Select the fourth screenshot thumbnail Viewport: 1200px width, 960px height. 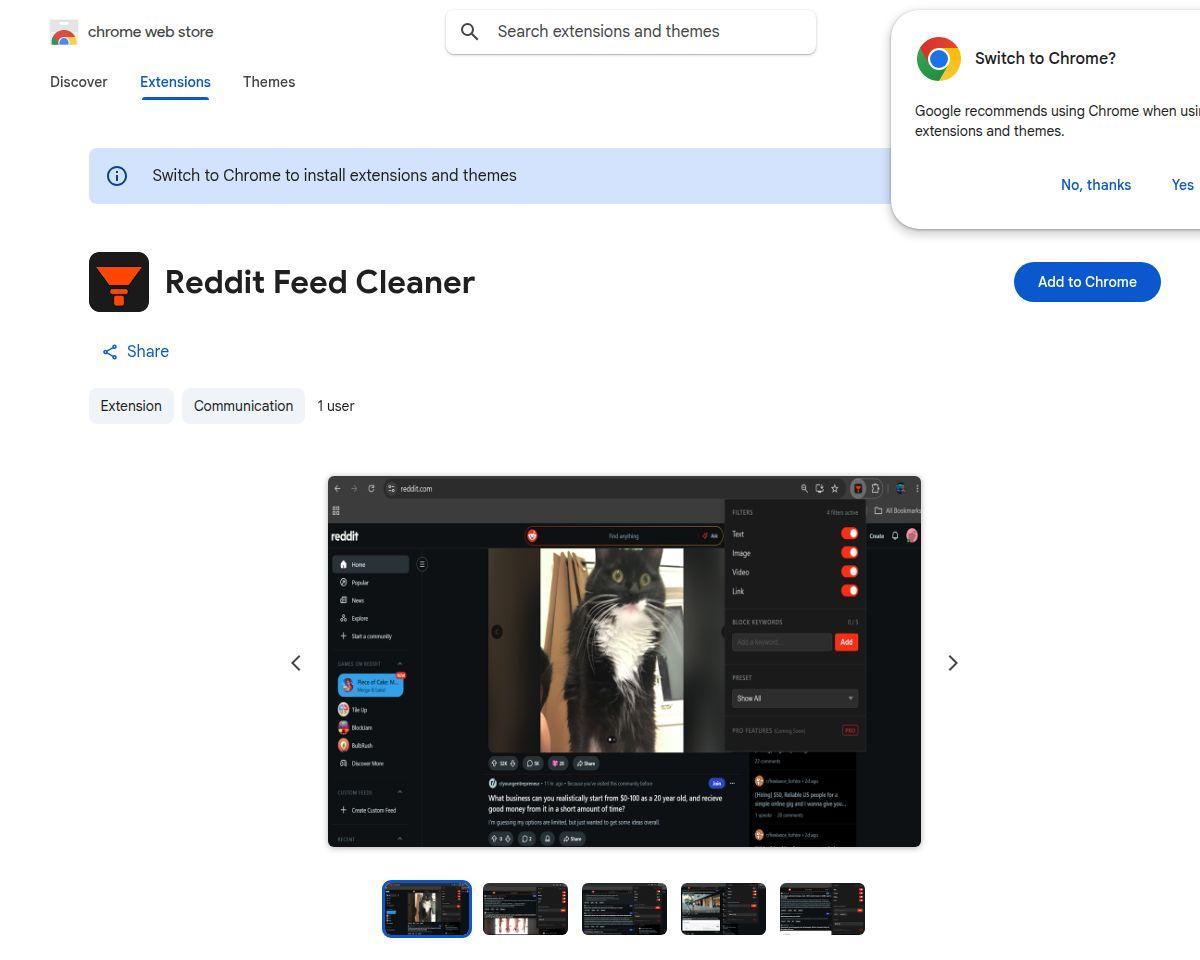723,909
